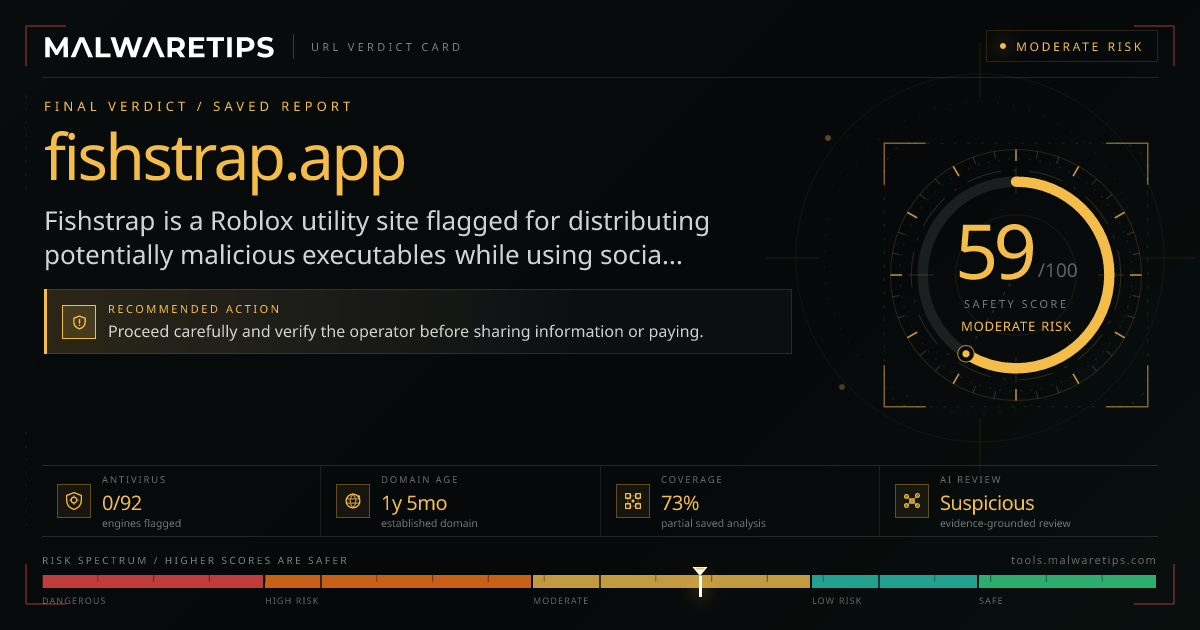
Task: Click the shield warning icon in Recommended Action
Action: (79, 322)
